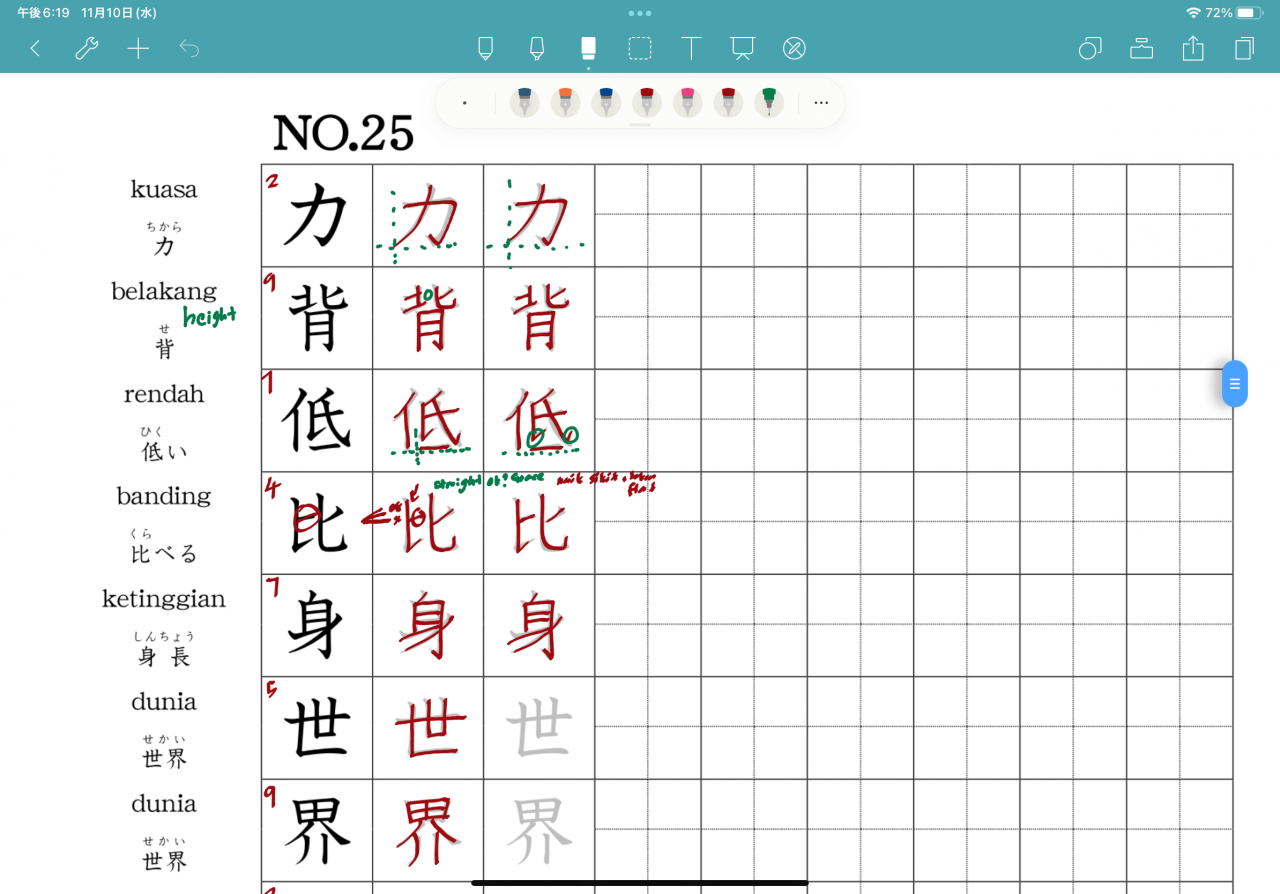Grab the blue page scroll handle
The width and height of the screenshot is (1280, 894).
click(x=1234, y=384)
